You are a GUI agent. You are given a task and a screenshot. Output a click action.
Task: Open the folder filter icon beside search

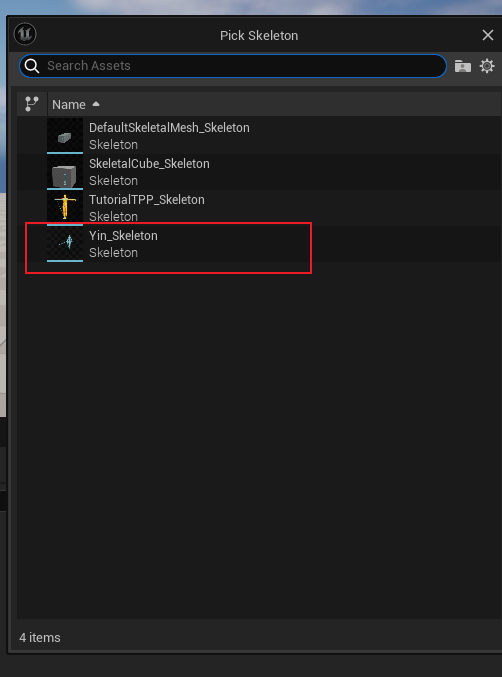pos(463,66)
